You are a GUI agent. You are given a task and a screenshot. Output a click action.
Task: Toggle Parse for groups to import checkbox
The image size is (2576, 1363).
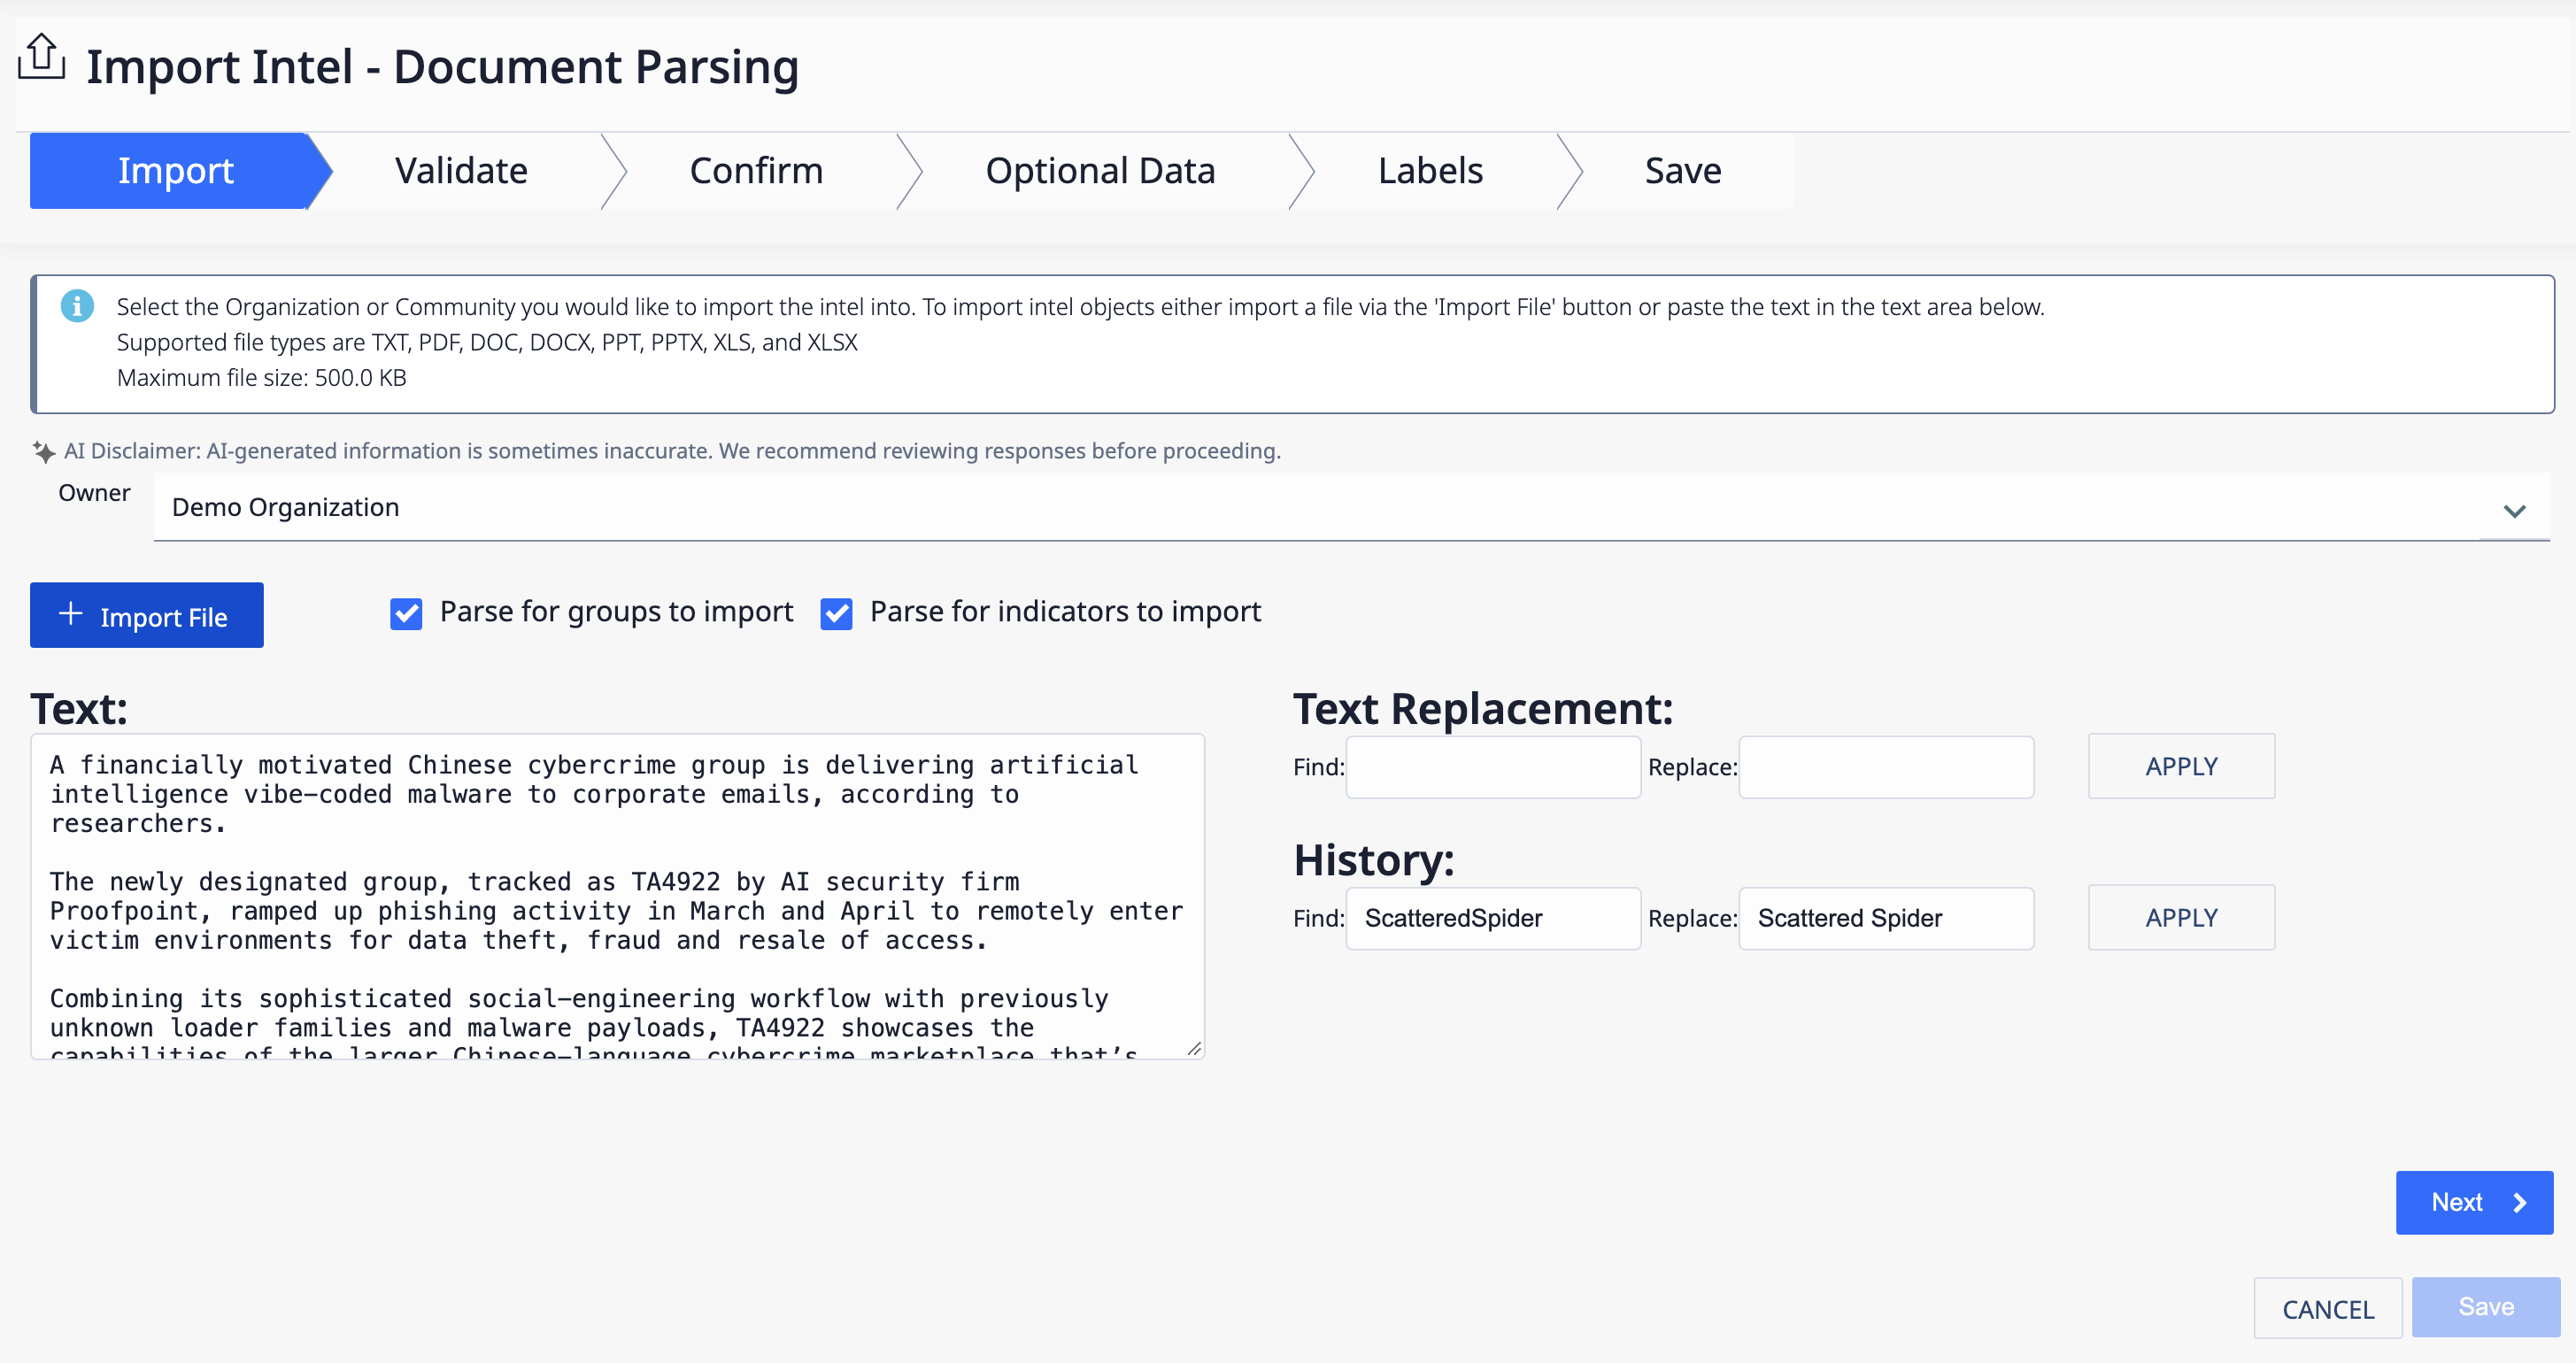click(x=406, y=614)
